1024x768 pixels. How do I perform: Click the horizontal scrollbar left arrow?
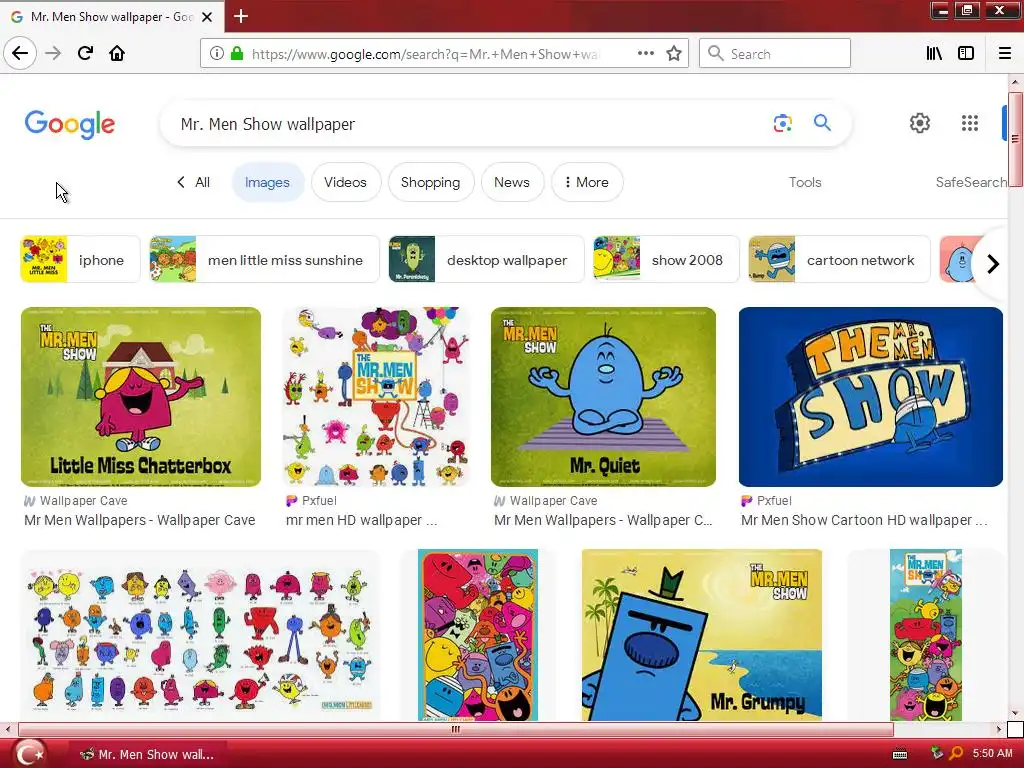pos(8,729)
